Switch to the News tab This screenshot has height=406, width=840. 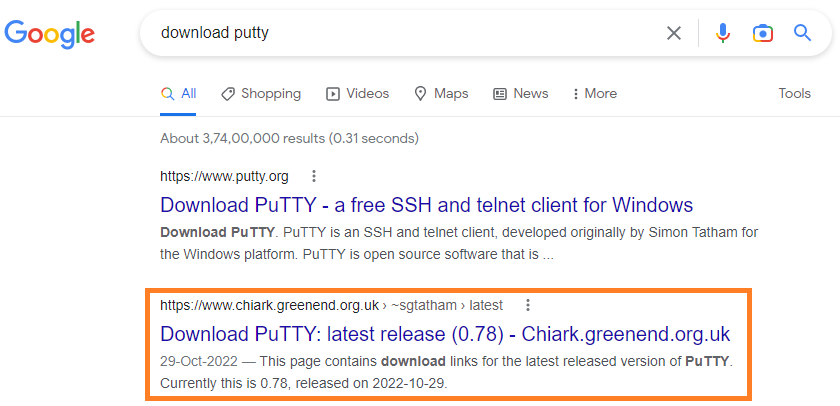(x=520, y=94)
